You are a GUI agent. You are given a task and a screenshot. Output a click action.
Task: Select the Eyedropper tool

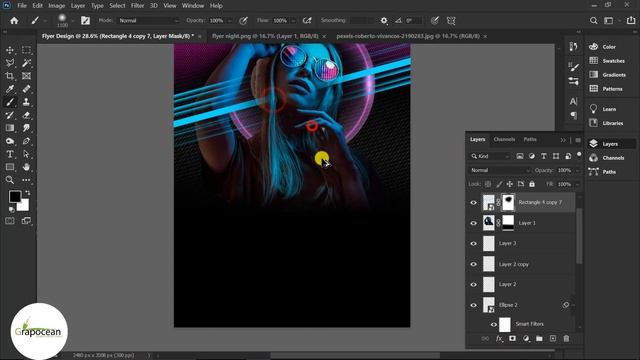pos(10,89)
